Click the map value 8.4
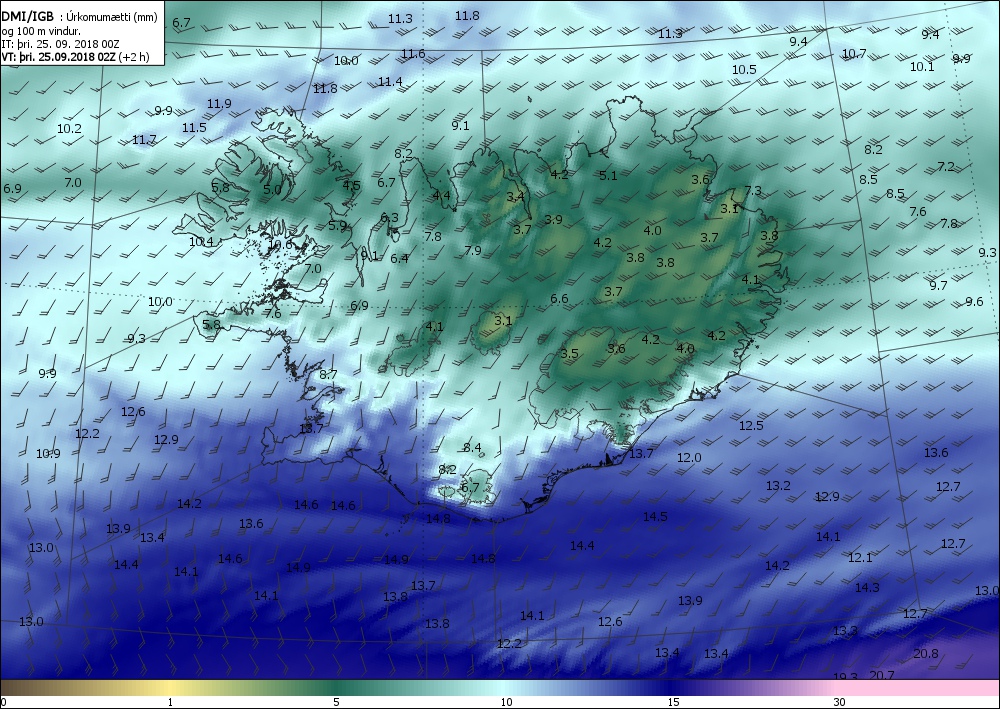Image resolution: width=1000 pixels, height=709 pixels. pyautogui.click(x=473, y=448)
